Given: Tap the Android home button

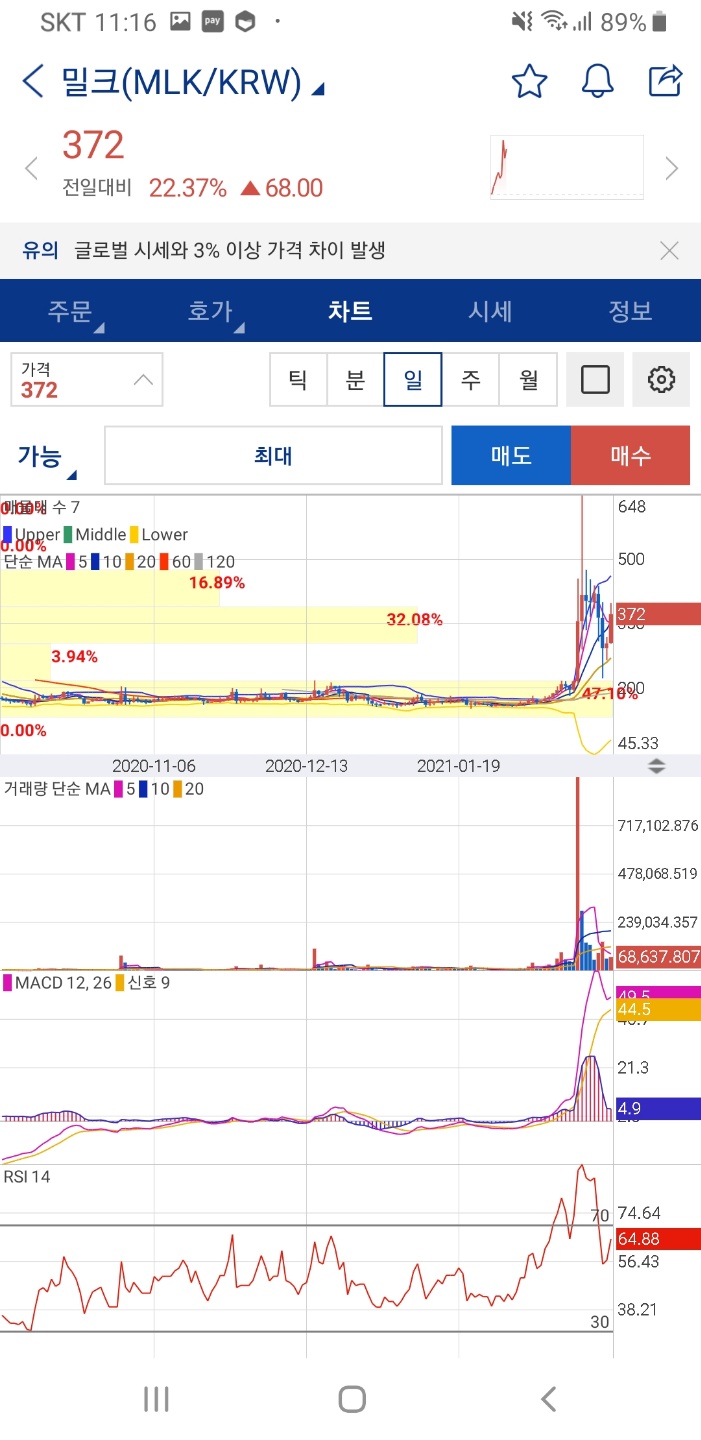Looking at the screenshot, I should [352, 1399].
